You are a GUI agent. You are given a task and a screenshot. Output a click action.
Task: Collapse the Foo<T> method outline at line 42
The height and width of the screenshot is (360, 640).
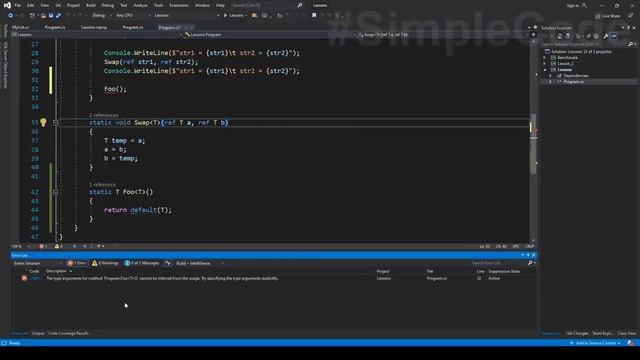[x=56, y=192]
